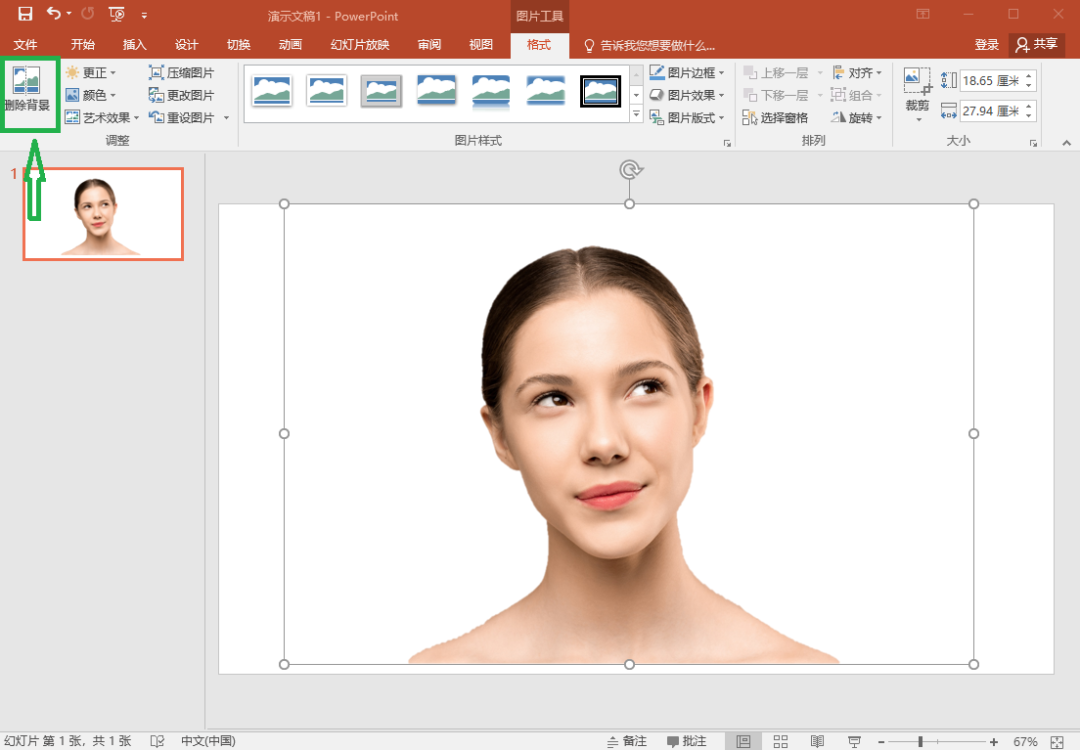Image resolution: width=1080 pixels, height=750 pixels.
Task: Click the Change Picture (更改图片) icon
Action: 156,95
